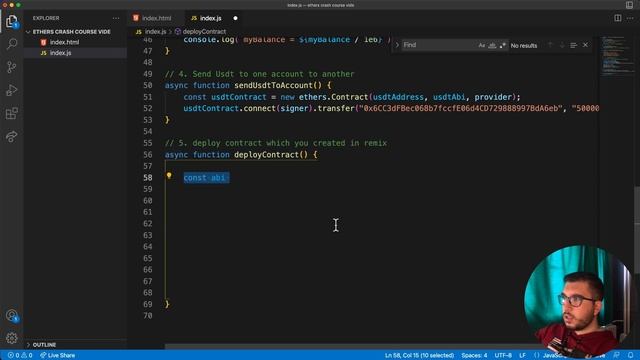The width and height of the screenshot is (640, 360).
Task: Toggle the layout icon in title bar
Action: click(629, 5)
